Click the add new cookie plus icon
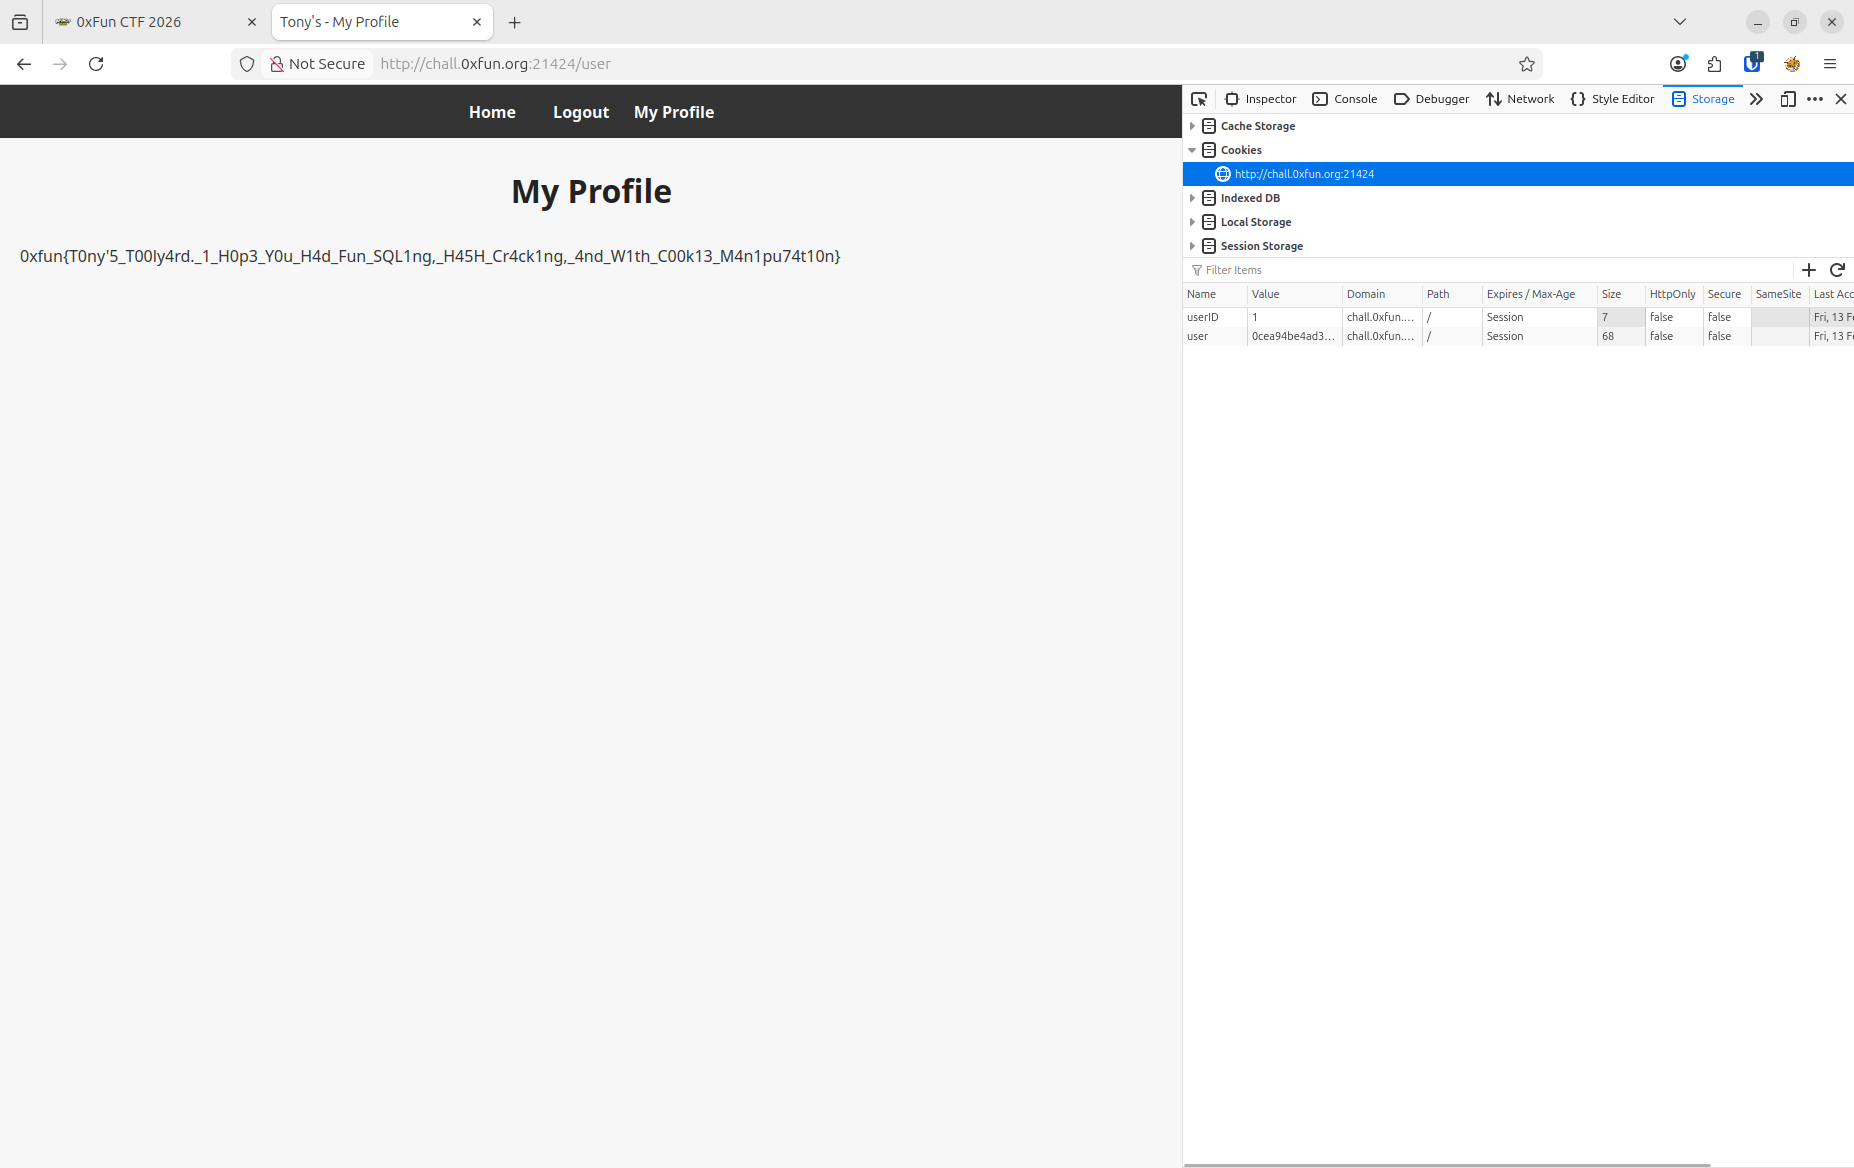The height and width of the screenshot is (1168, 1854). [x=1809, y=270]
